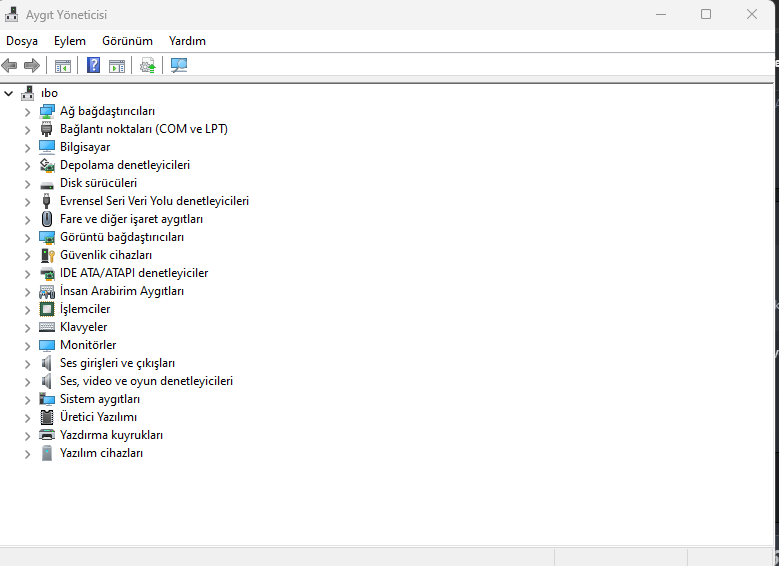Click the Yazdırma kuyrukları printer icon
This screenshot has width=779, height=566.
47,435
